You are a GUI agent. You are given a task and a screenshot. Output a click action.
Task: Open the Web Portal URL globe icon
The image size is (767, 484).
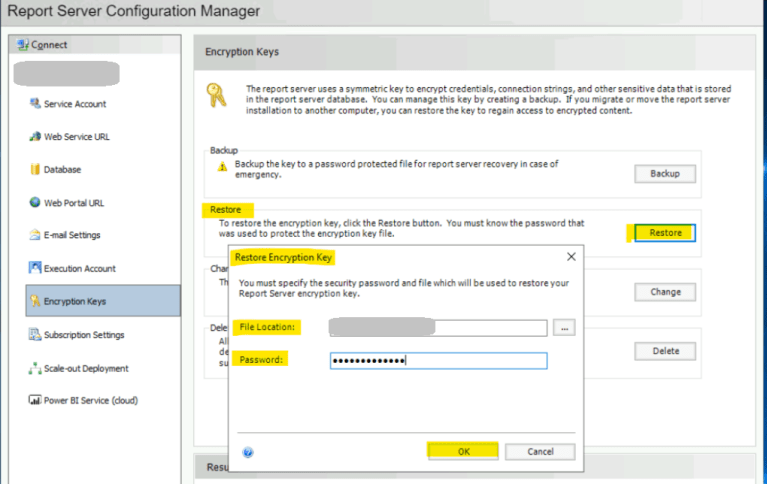(x=35, y=202)
